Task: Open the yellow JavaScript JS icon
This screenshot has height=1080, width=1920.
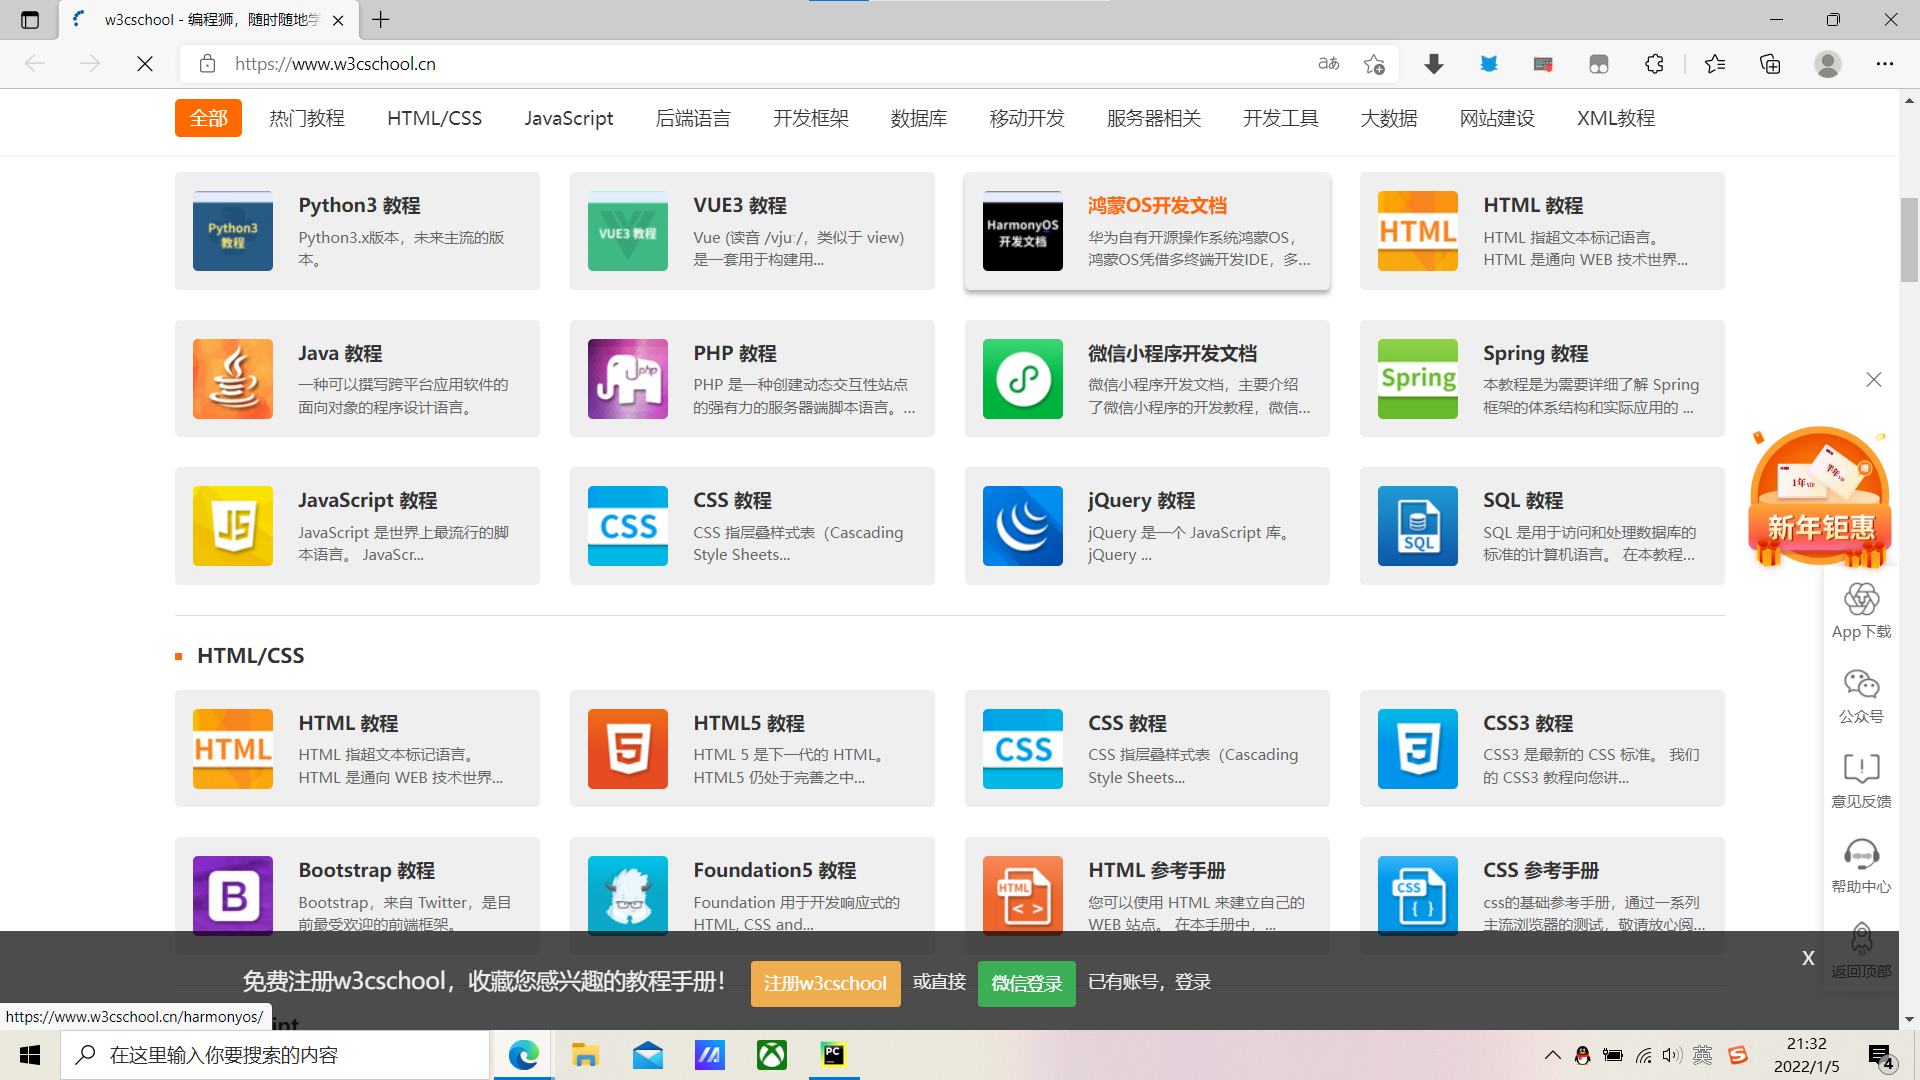Action: [x=232, y=526]
